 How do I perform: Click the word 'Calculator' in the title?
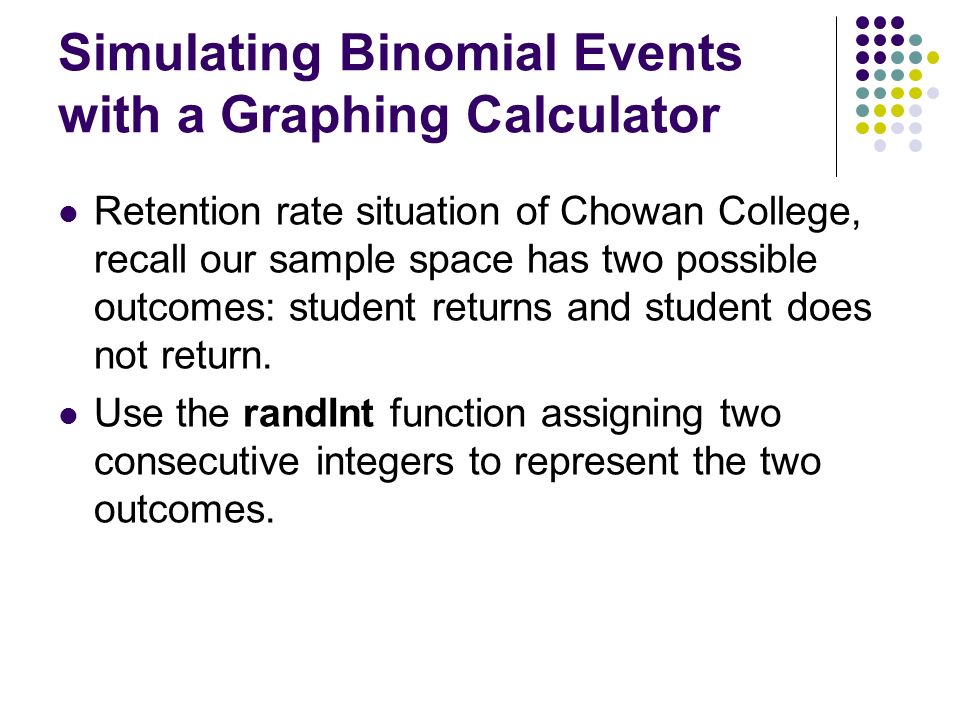click(593, 114)
